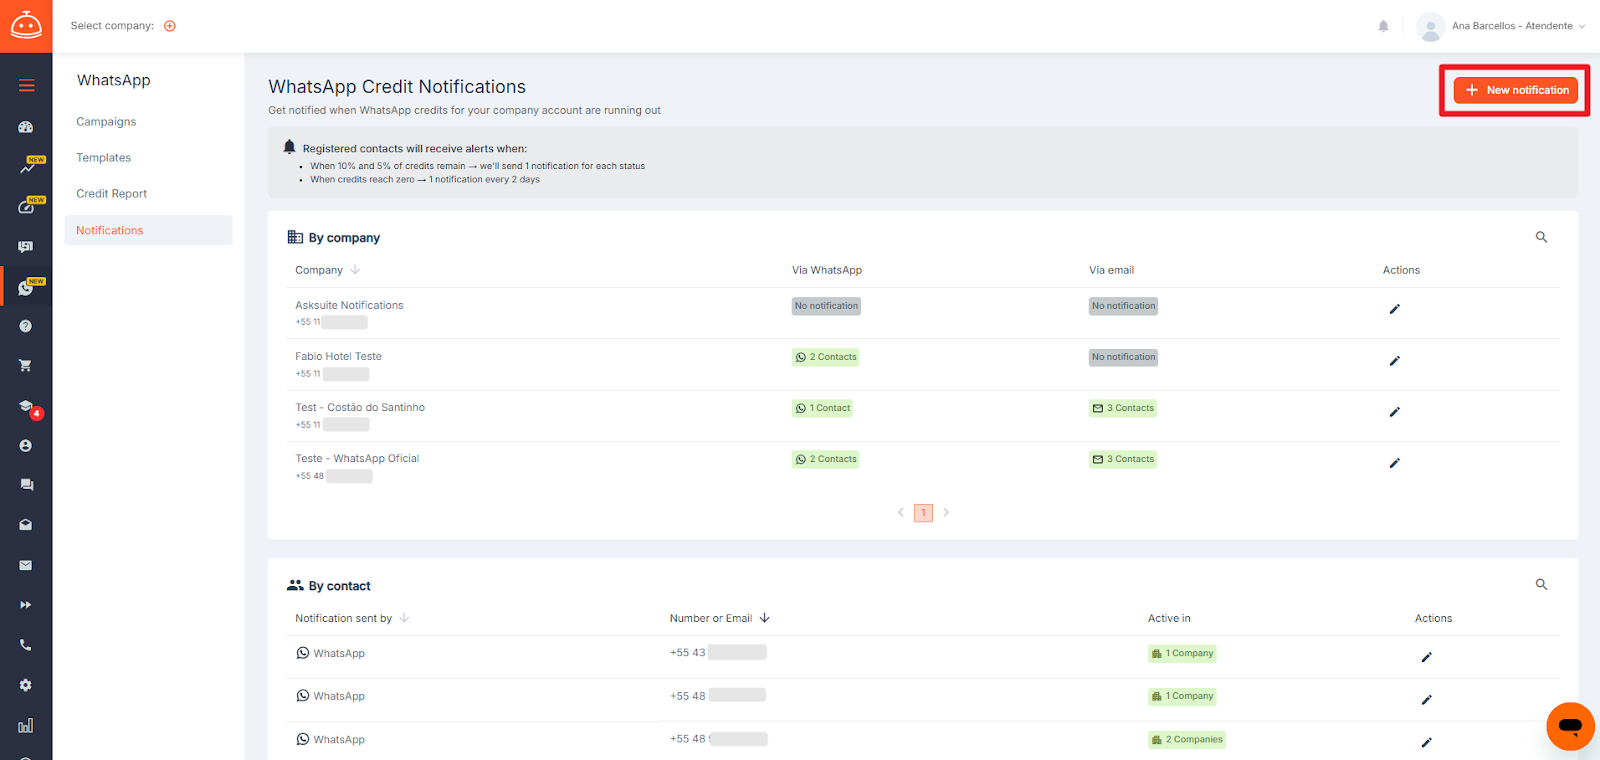Open the Credit Report menu item
The image size is (1600, 760).
click(x=111, y=194)
